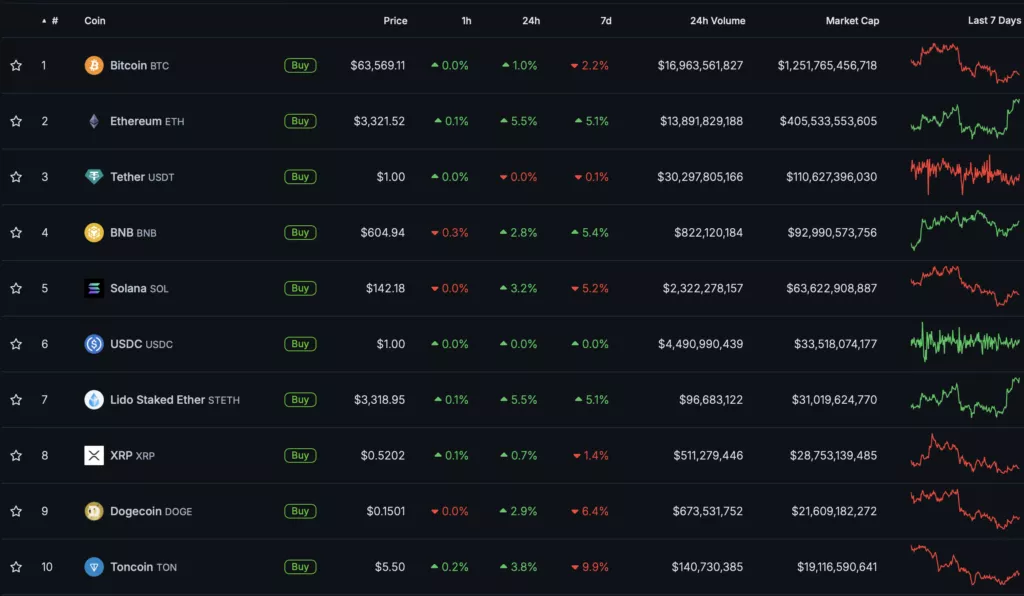This screenshot has width=1024, height=596.
Task: Open USDC 7-day sparkline chart
Action: tap(965, 341)
